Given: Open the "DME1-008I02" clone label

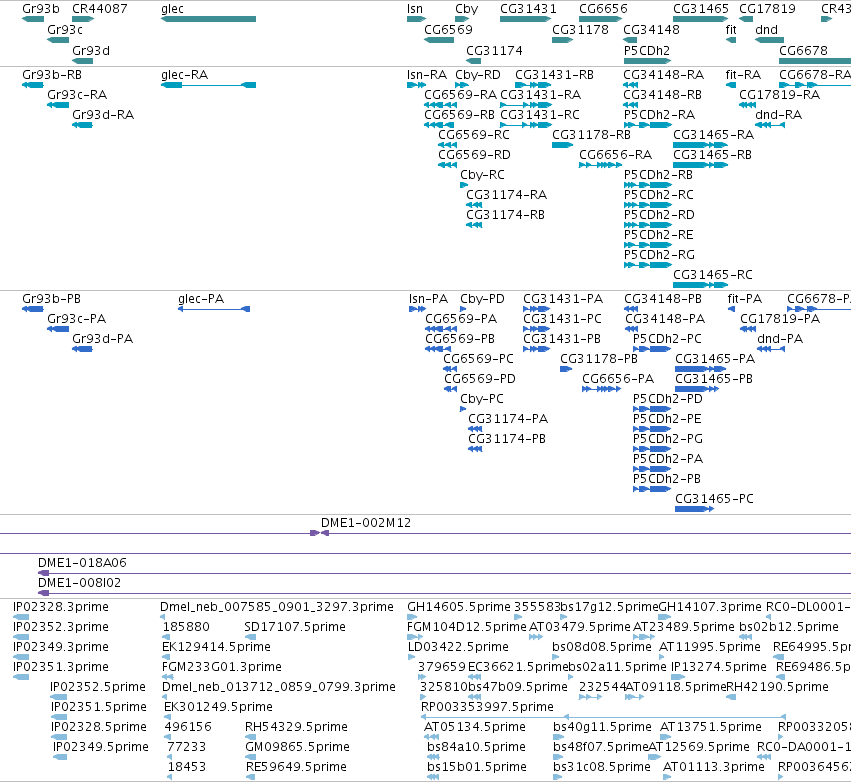Looking at the screenshot, I should [x=79, y=582].
